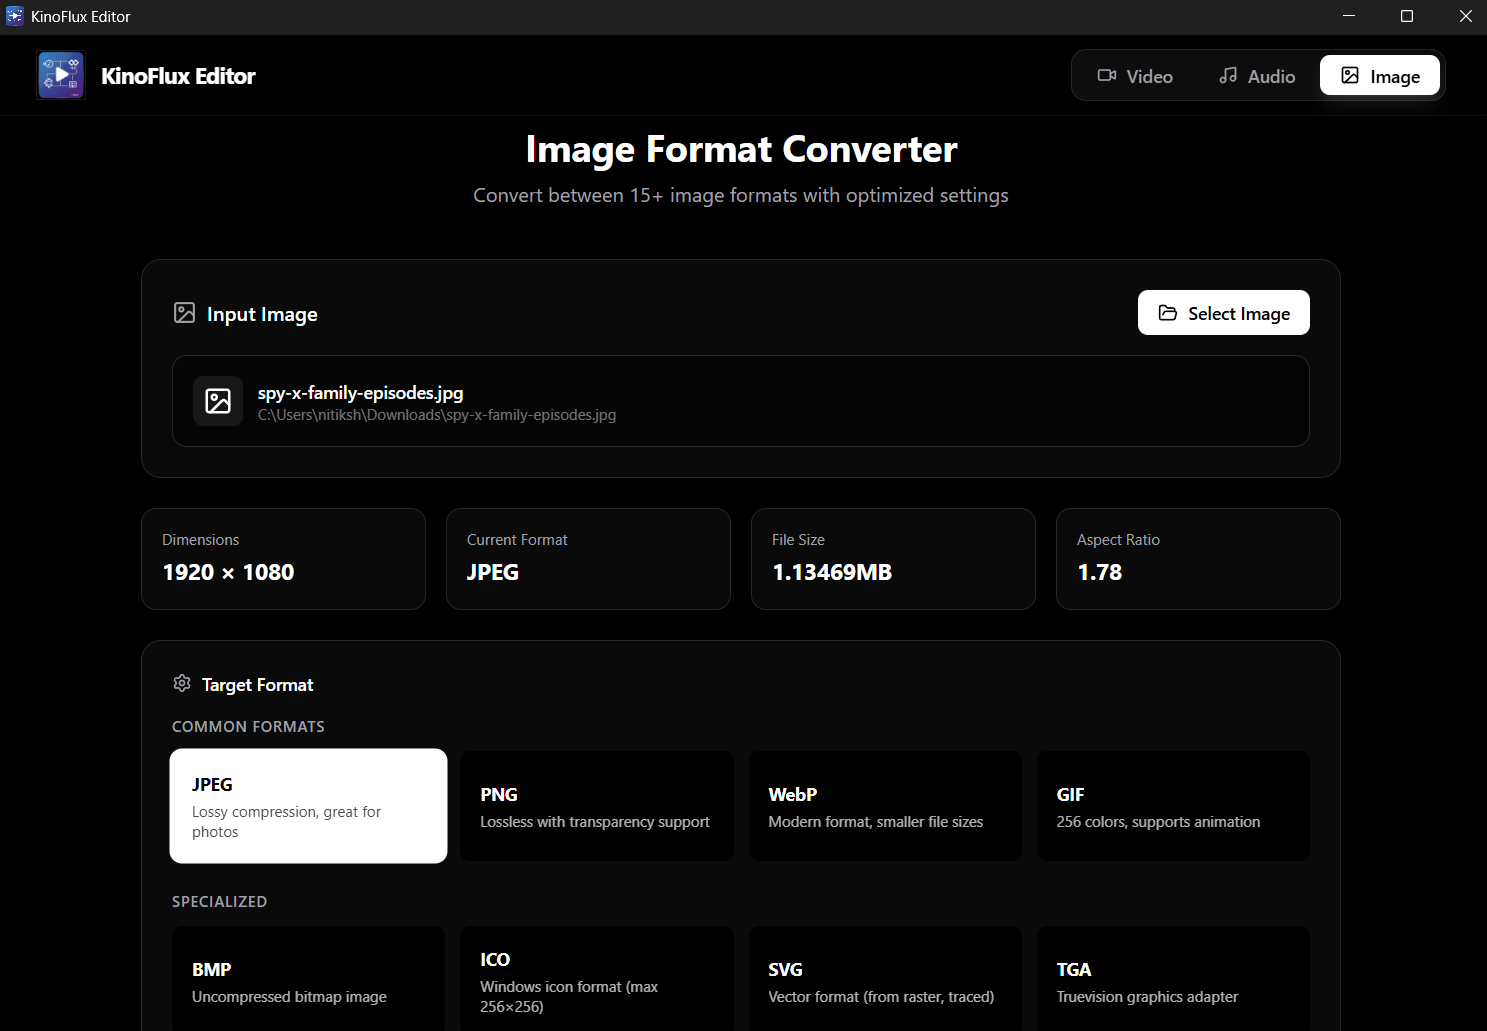Choose ICO Windows icon format
1487x1031 pixels.
tap(596, 980)
